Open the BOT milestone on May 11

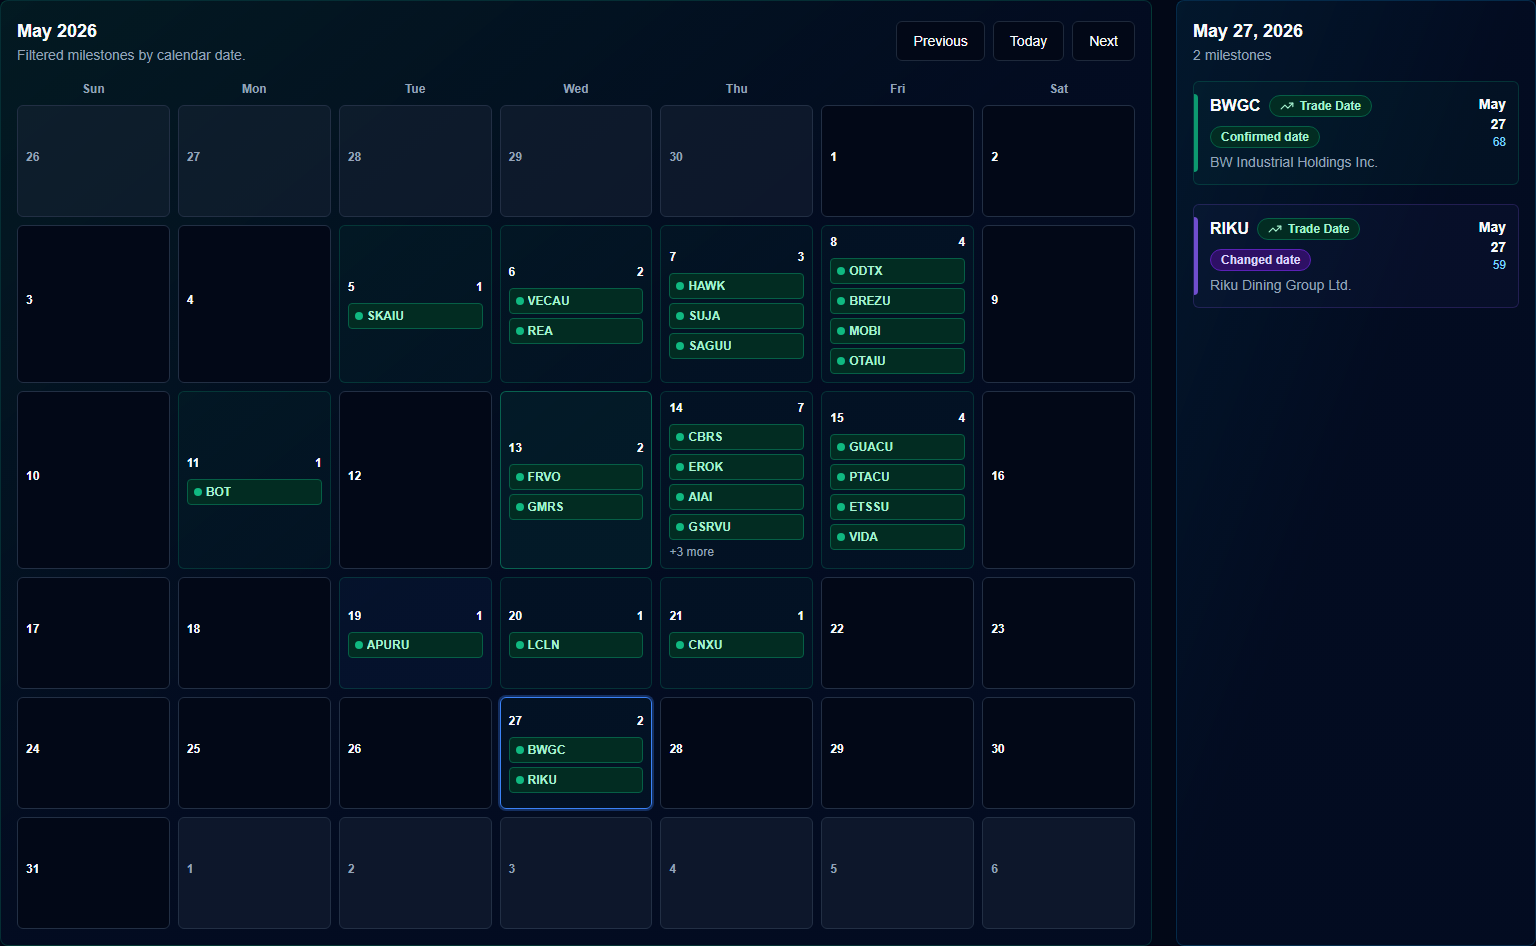coord(254,492)
